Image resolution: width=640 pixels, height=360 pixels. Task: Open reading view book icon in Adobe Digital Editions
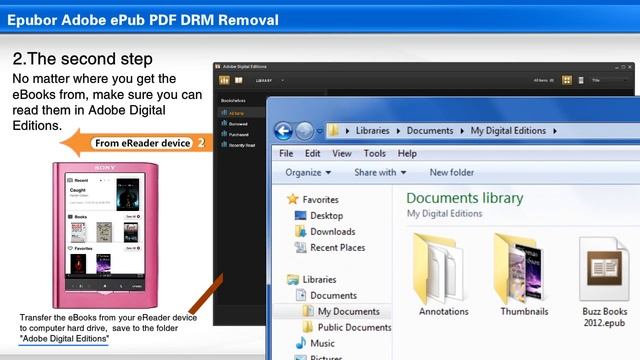[238, 80]
